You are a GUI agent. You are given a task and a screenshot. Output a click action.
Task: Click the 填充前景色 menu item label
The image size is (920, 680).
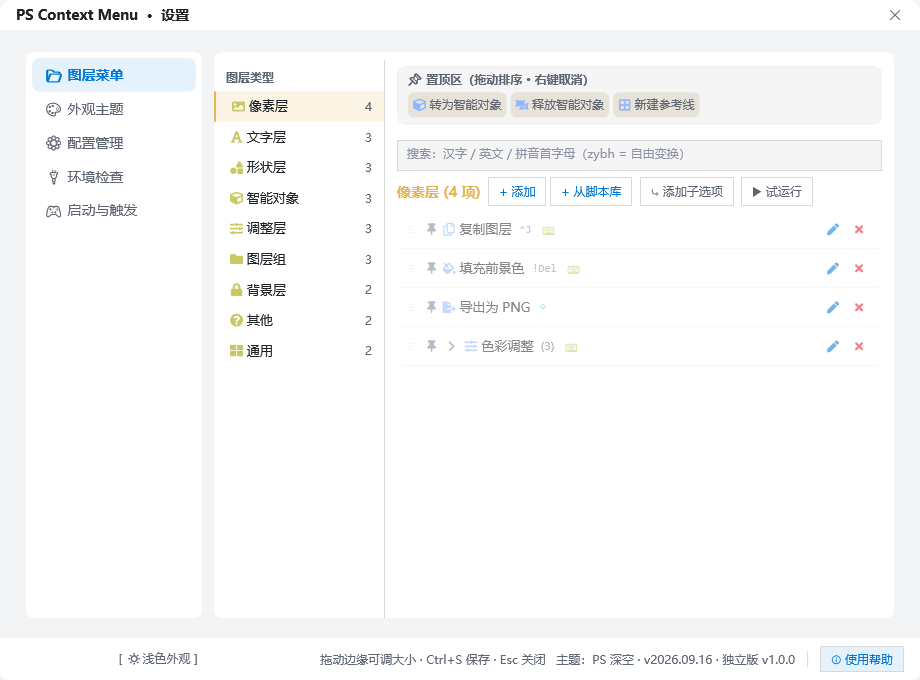492,268
